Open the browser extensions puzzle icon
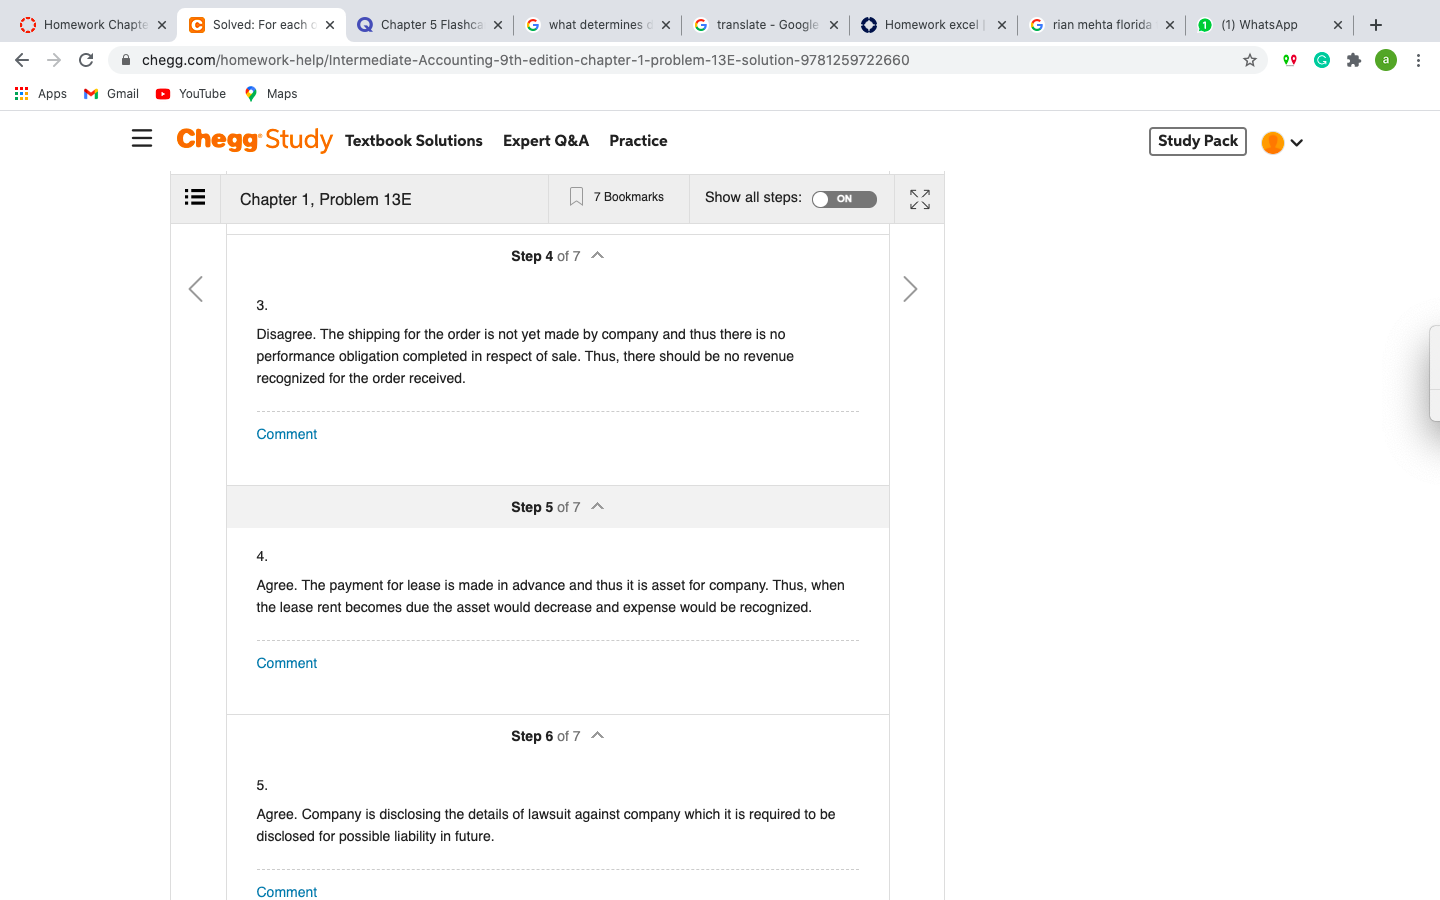Viewport: 1440px width, 900px height. 1354,60
